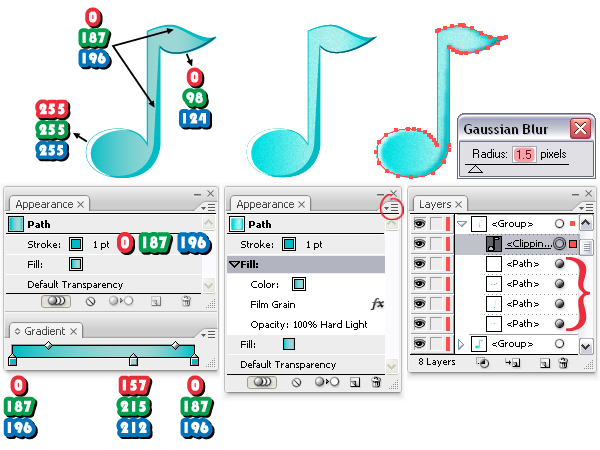Click Default Transparency in the Film Grain Appearance panel
This screenshot has height=450, width=600.
[x=288, y=365]
